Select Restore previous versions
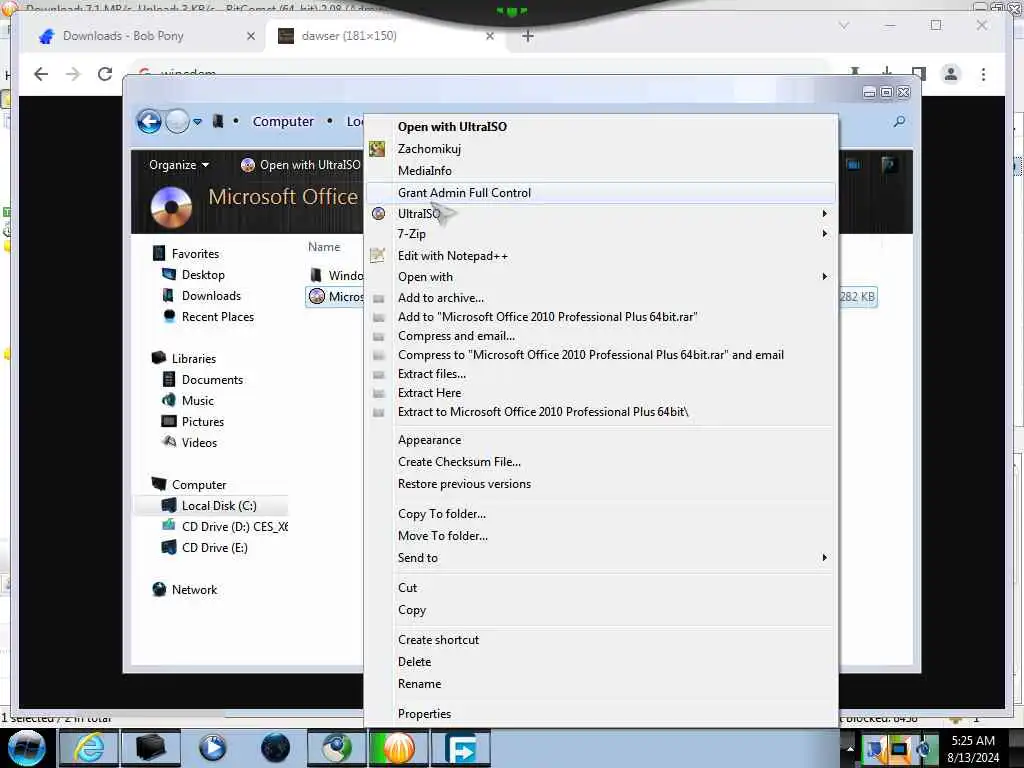The width and height of the screenshot is (1024, 768). point(464,484)
